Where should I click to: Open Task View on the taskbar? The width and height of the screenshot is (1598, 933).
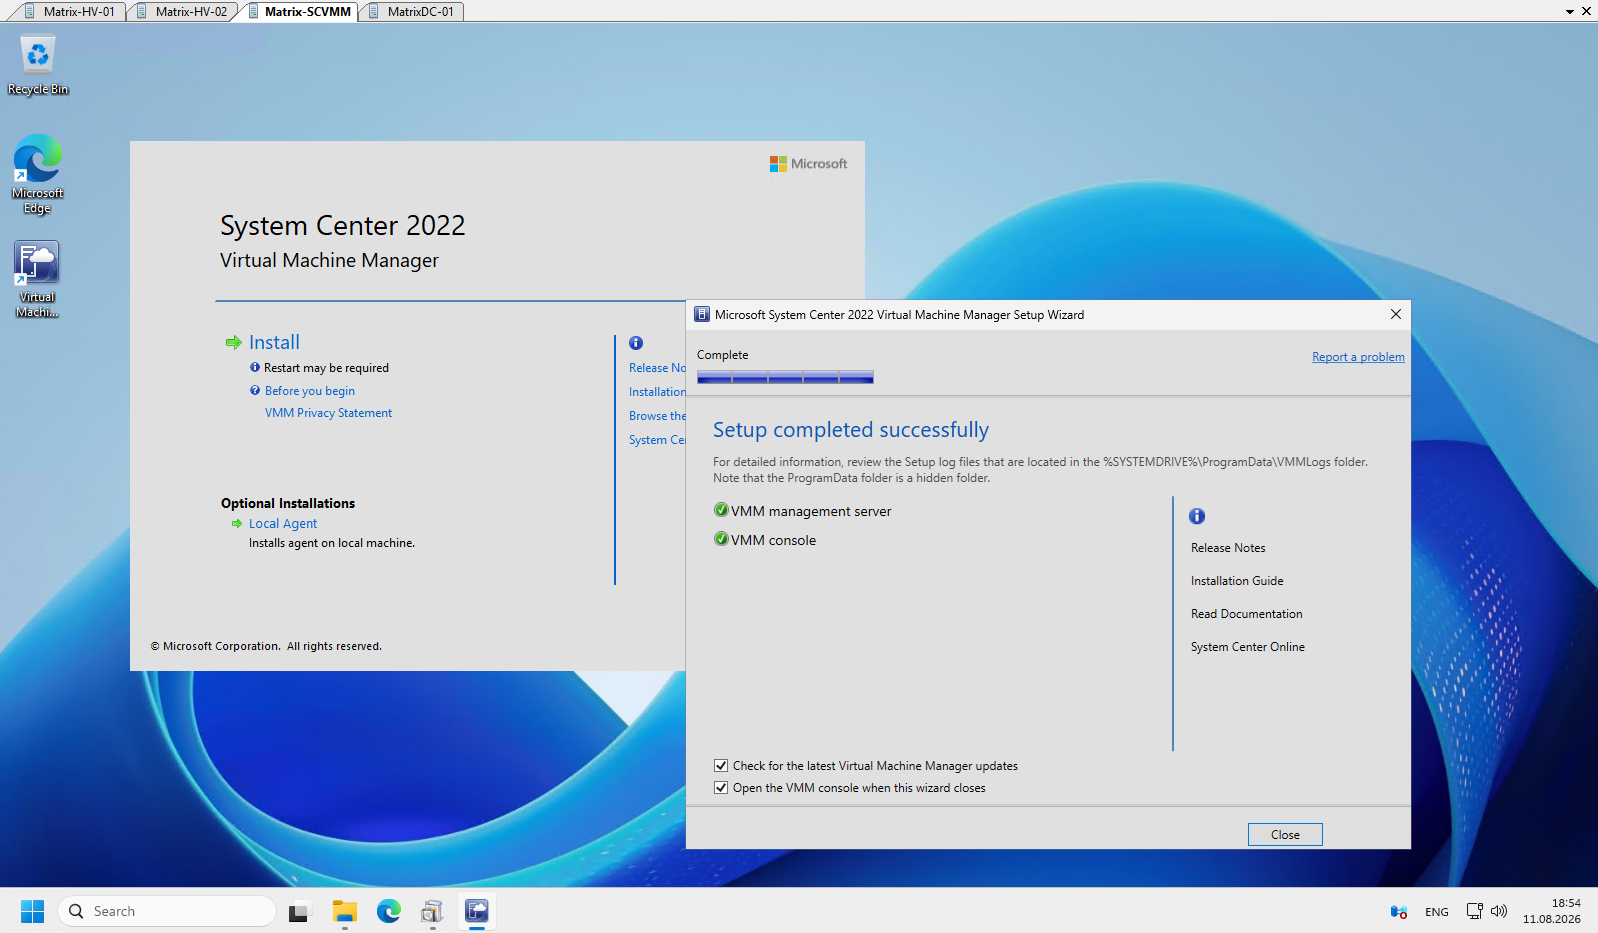pyautogui.click(x=299, y=911)
